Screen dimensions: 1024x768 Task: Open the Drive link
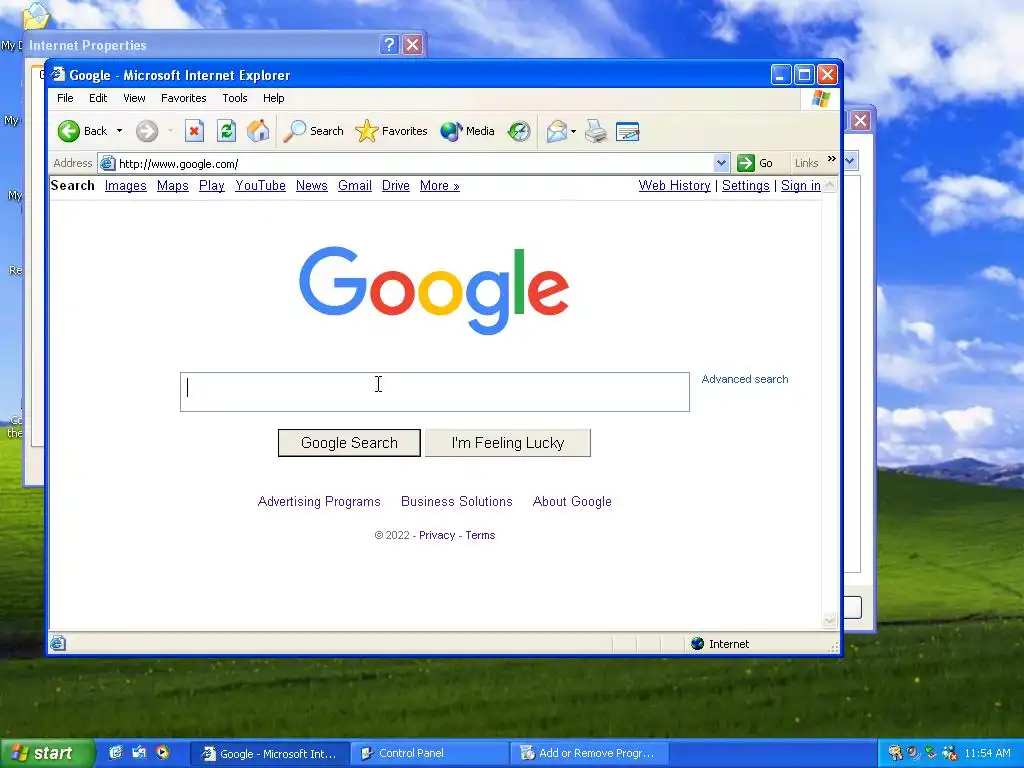click(396, 186)
